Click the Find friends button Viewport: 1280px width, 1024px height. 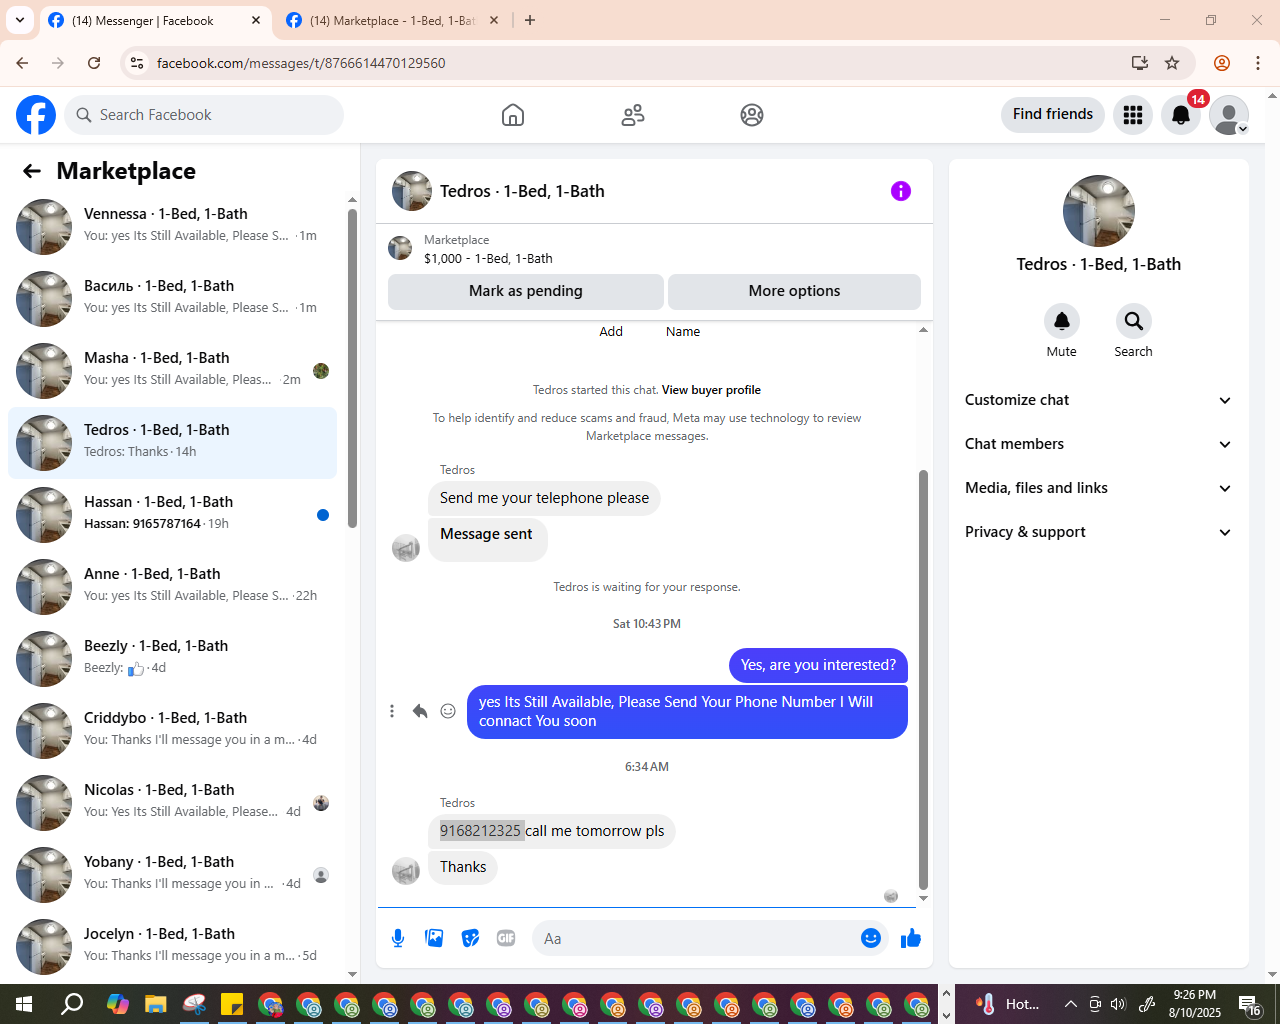click(x=1053, y=114)
